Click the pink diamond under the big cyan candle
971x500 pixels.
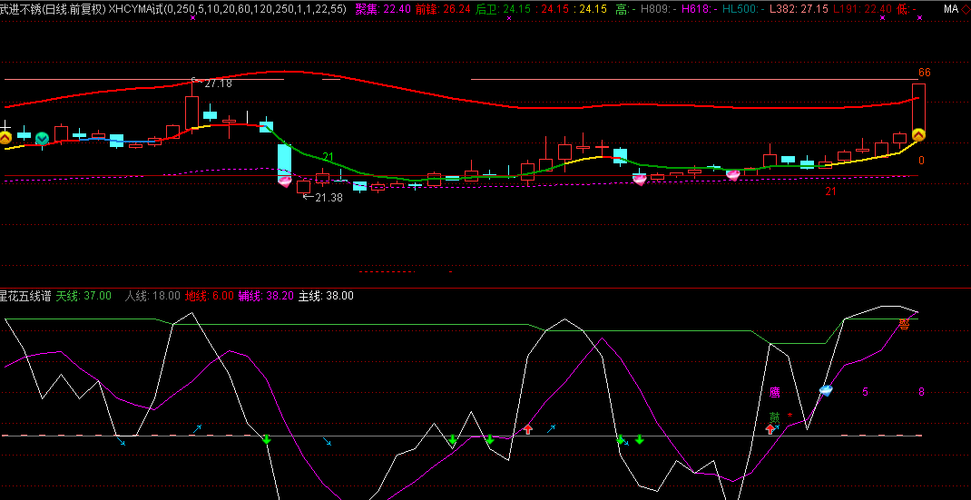(x=285, y=182)
